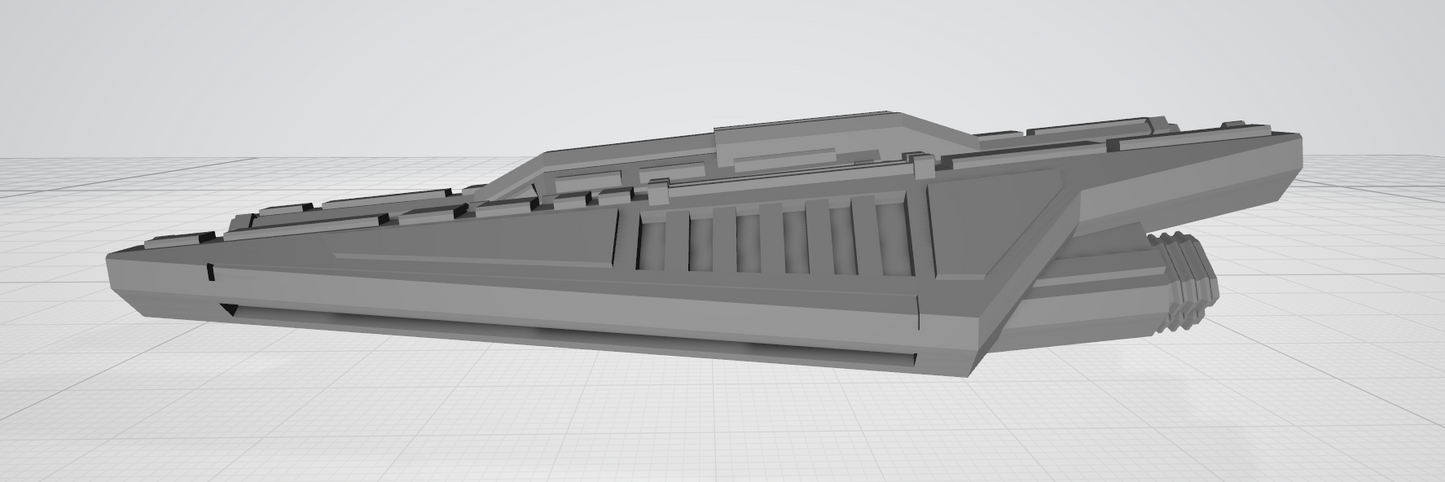Select the small dark triangle marking near the bow

[x=229, y=310]
